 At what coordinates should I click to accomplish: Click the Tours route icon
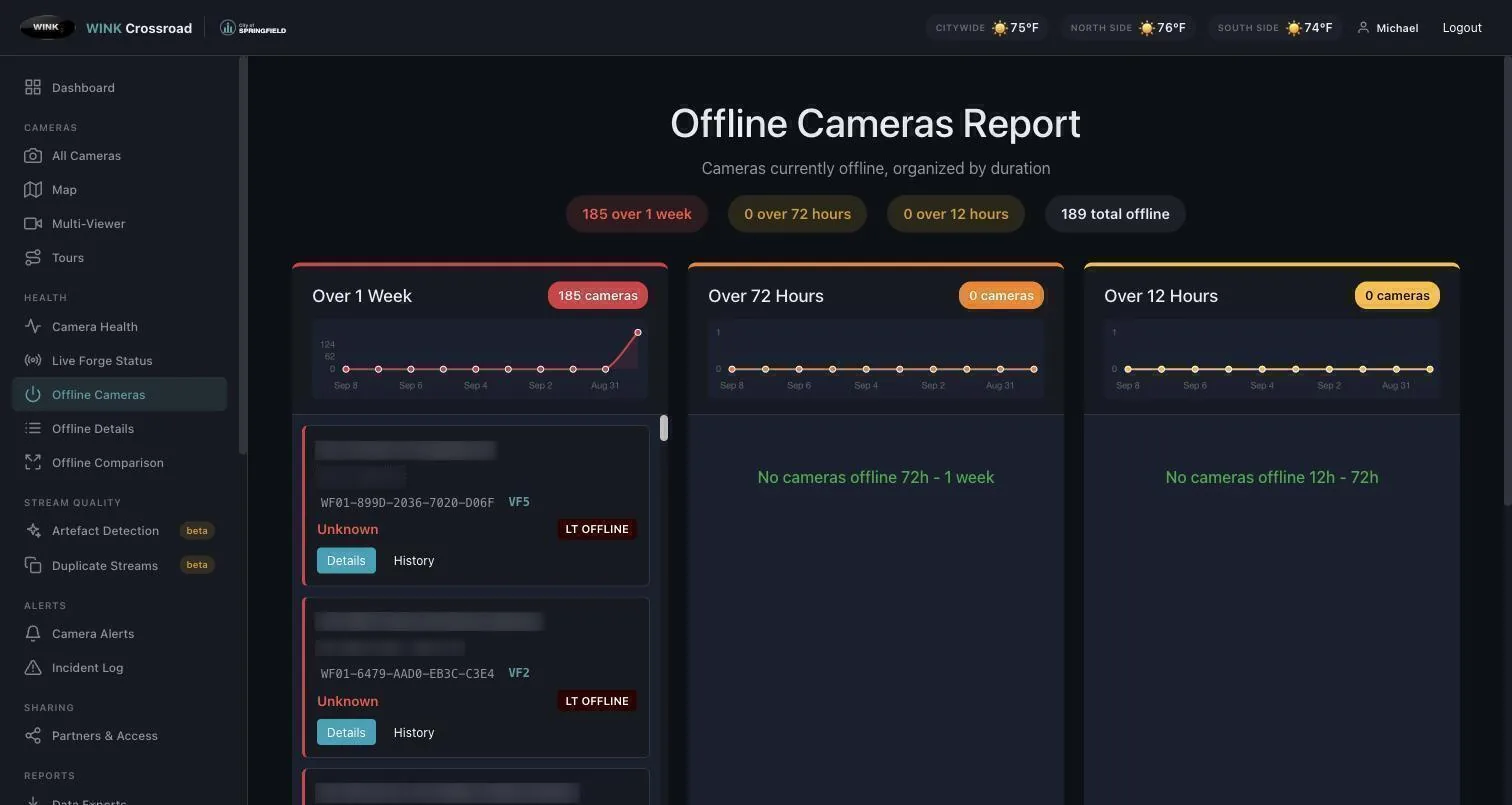click(x=33, y=258)
